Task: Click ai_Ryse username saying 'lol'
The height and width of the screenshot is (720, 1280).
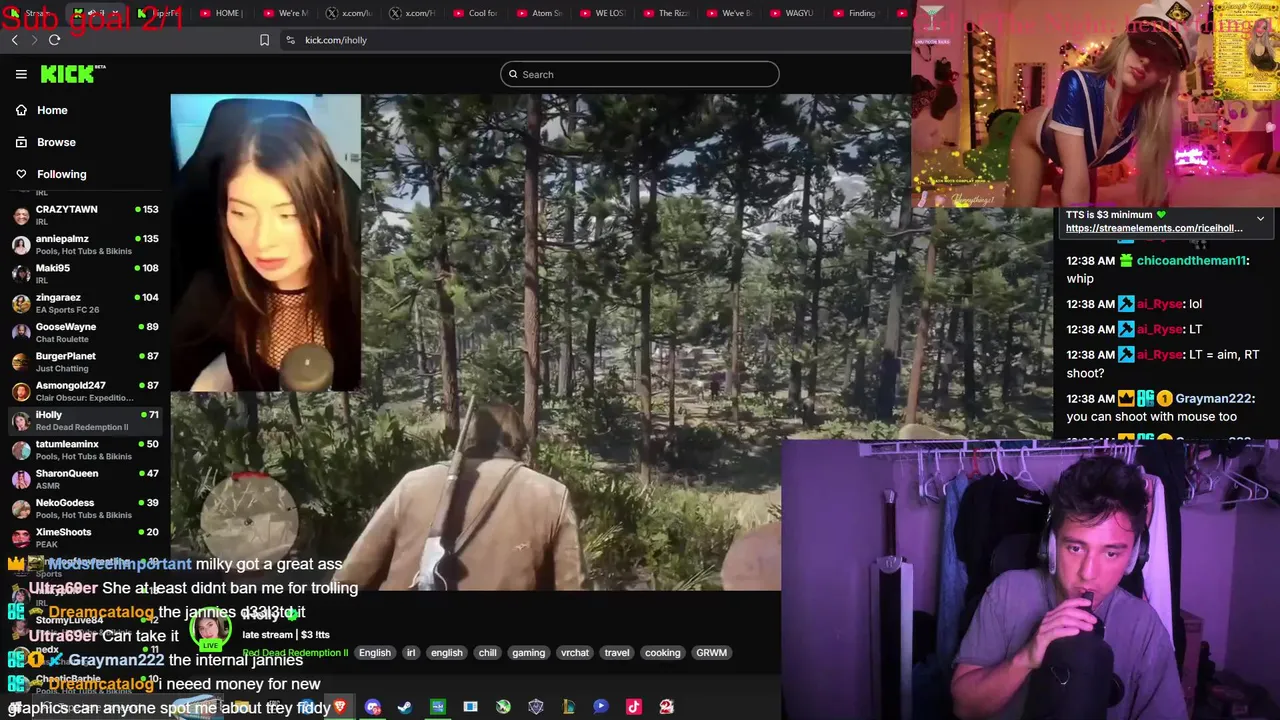Action: [1159, 304]
